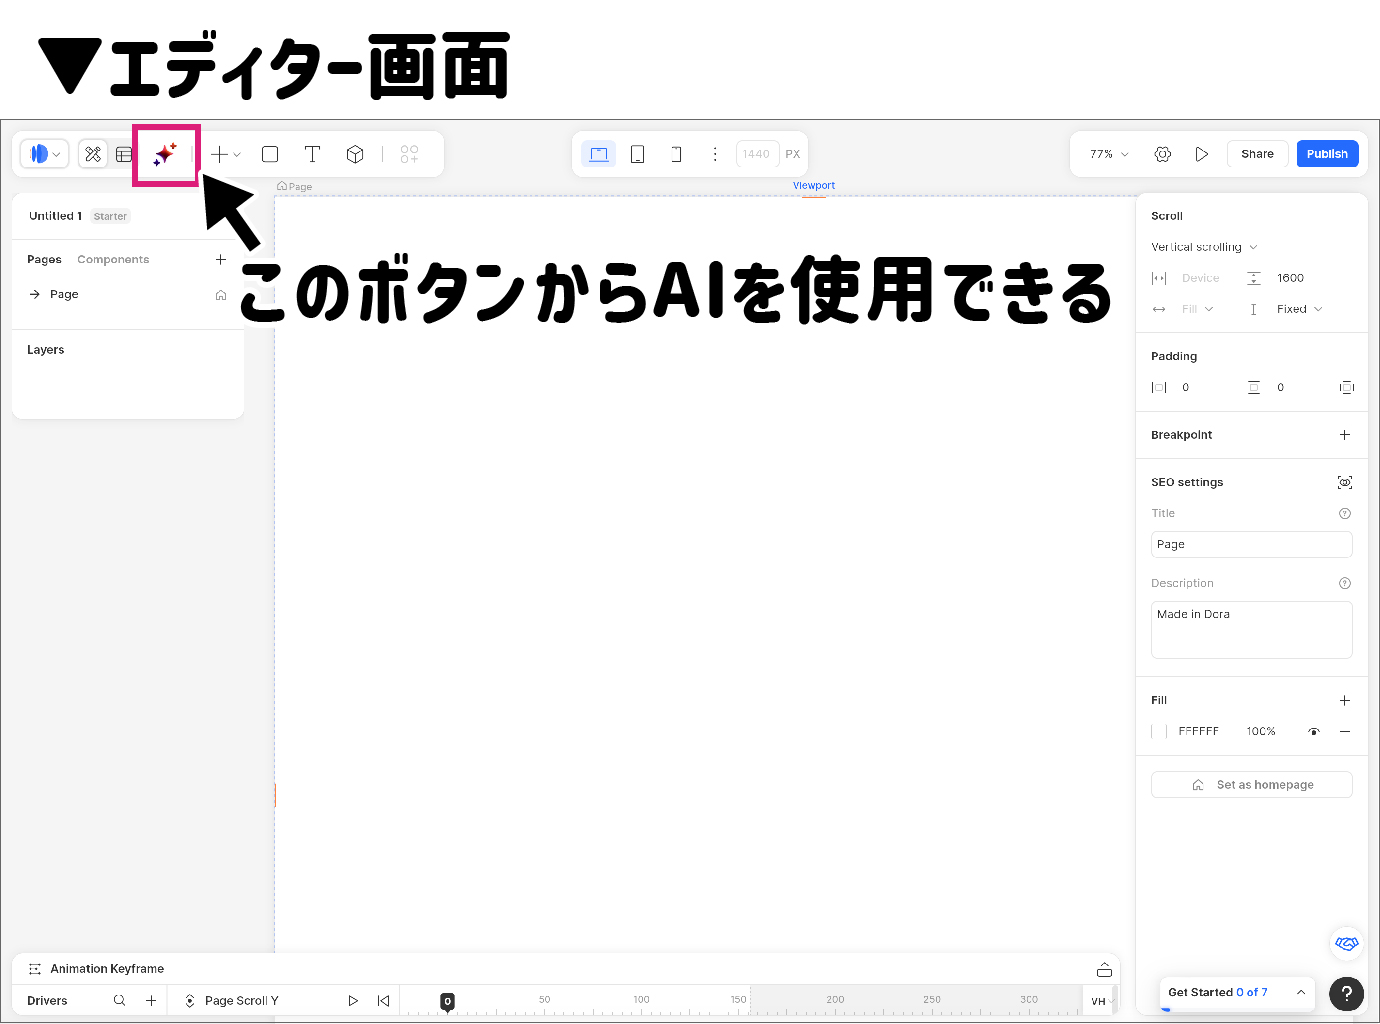Click the FFFFFF fill color swatch
Viewport: 1380px width, 1024px height.
pyautogui.click(x=1159, y=732)
